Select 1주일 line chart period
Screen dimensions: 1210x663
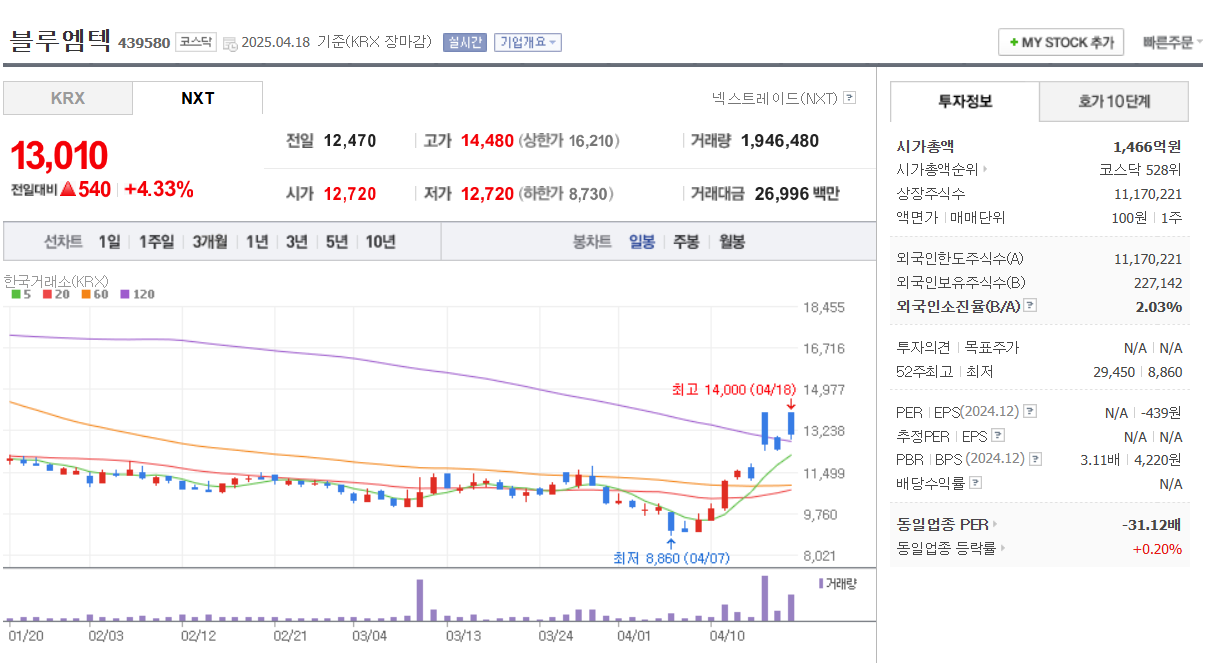coord(156,242)
